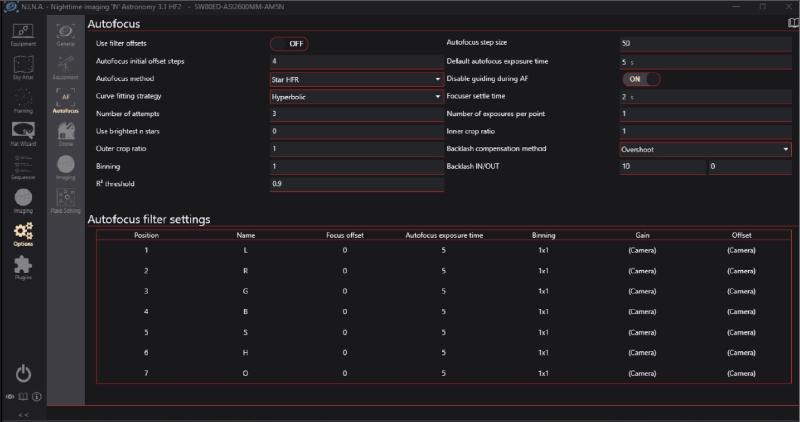800x422 pixels.
Task: Click Gain (Camera) for filter H
Action: tap(642, 353)
